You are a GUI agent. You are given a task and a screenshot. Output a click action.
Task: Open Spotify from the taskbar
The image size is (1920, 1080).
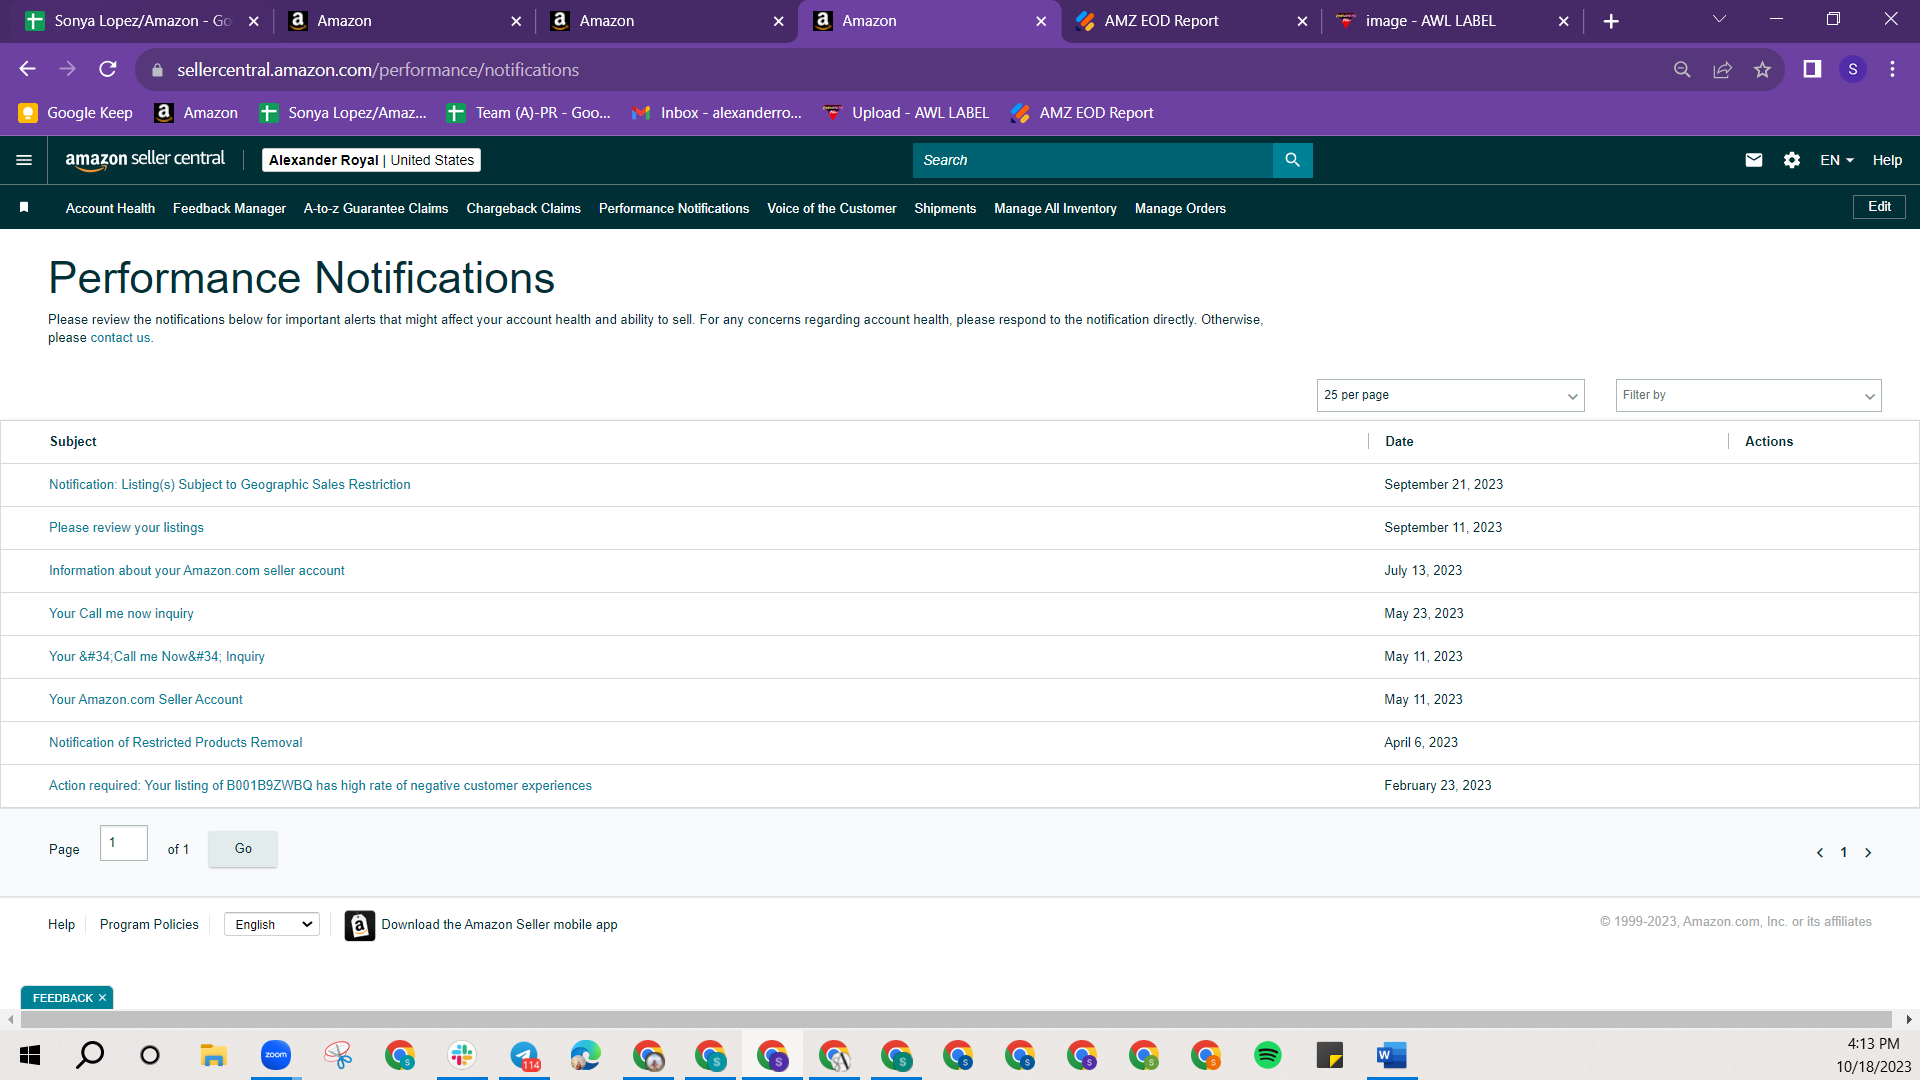pos(1268,1055)
